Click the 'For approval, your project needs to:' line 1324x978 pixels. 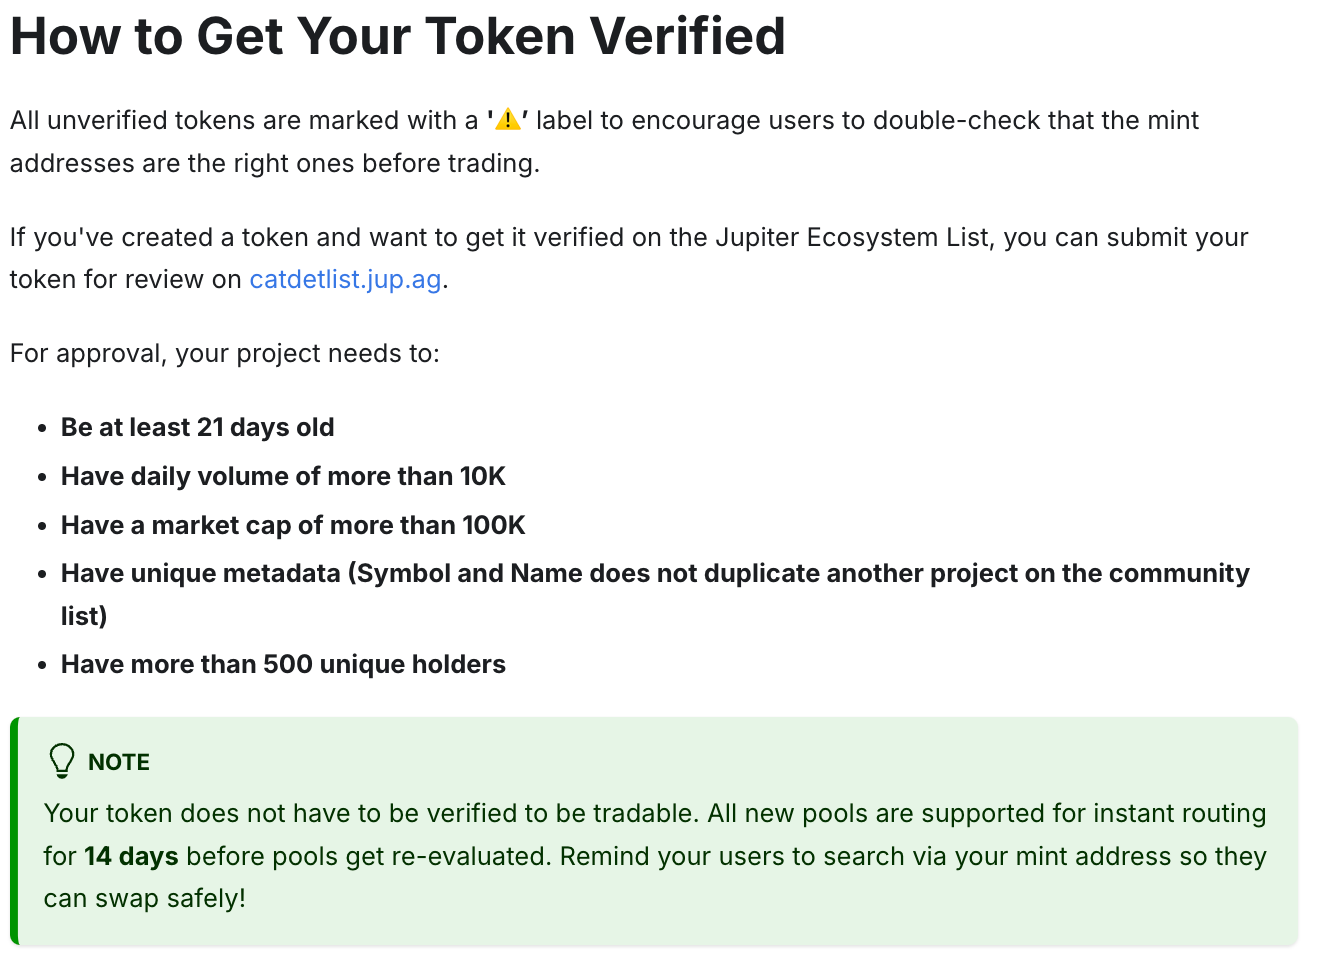click(225, 354)
